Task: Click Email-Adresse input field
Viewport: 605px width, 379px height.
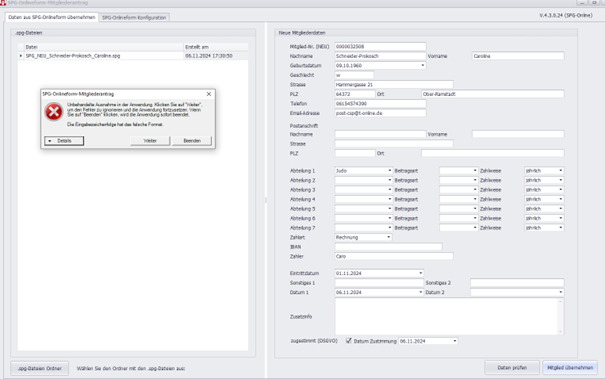Action: click(x=380, y=113)
